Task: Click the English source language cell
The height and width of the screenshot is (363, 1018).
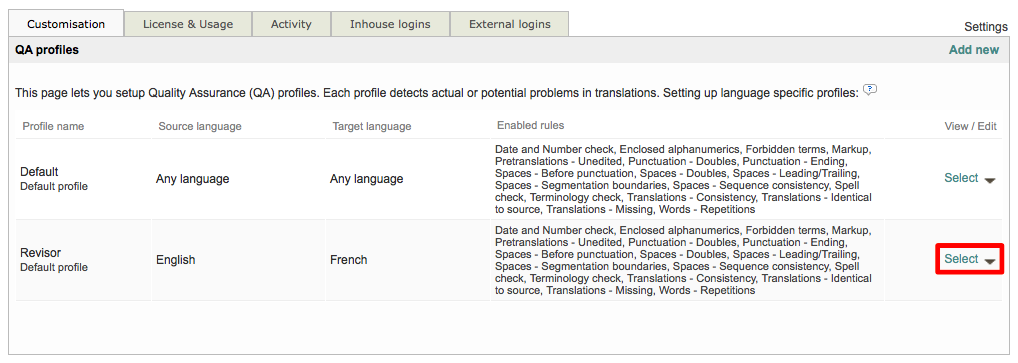Action: 175,260
